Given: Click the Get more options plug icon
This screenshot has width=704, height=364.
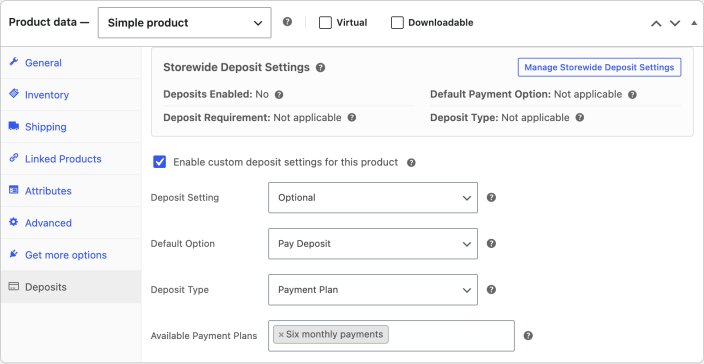Looking at the screenshot, I should (13, 254).
